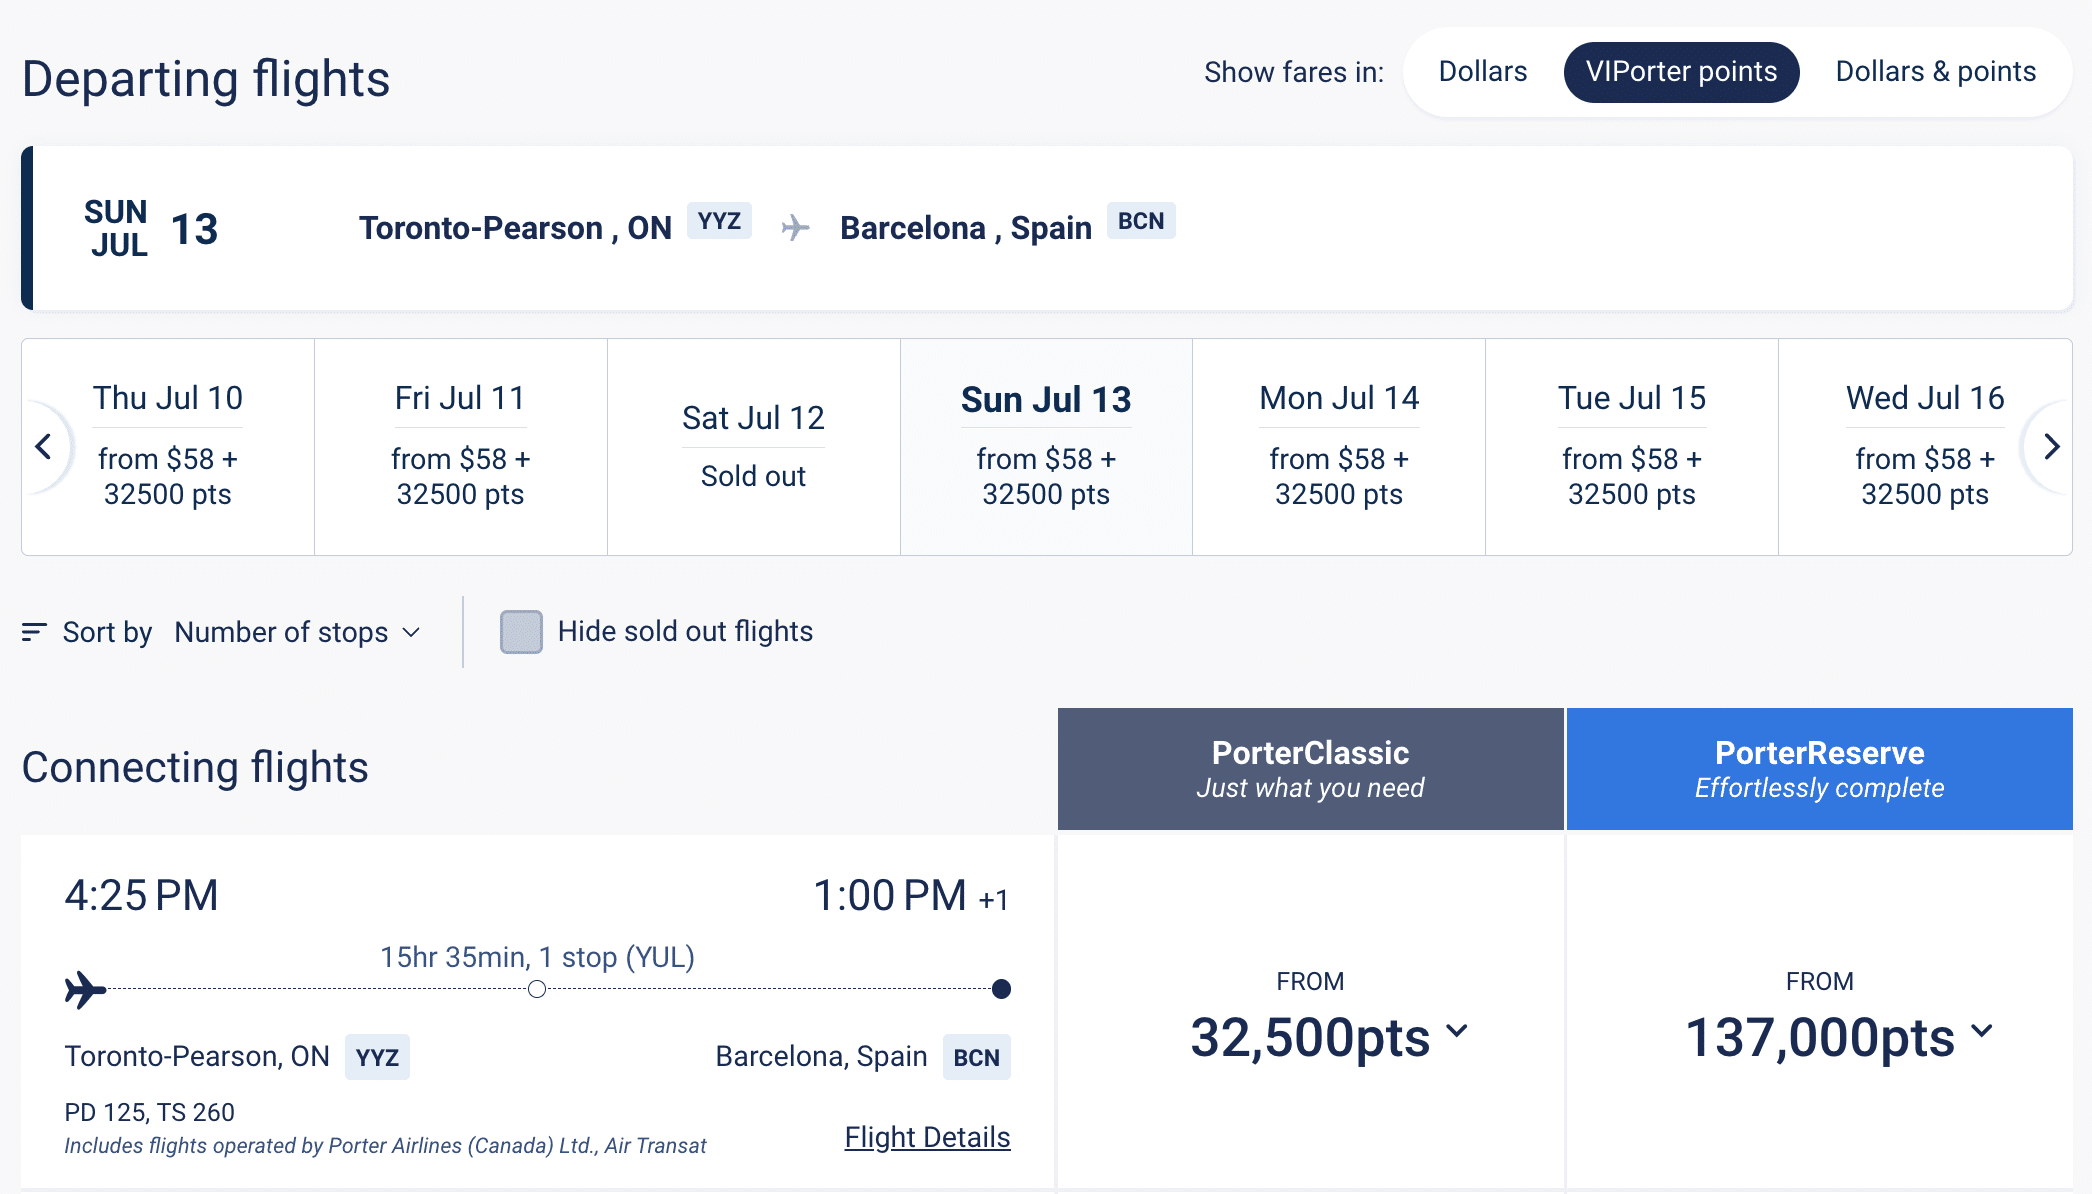Pick the Wed Jul 16 date tab

click(1924, 446)
